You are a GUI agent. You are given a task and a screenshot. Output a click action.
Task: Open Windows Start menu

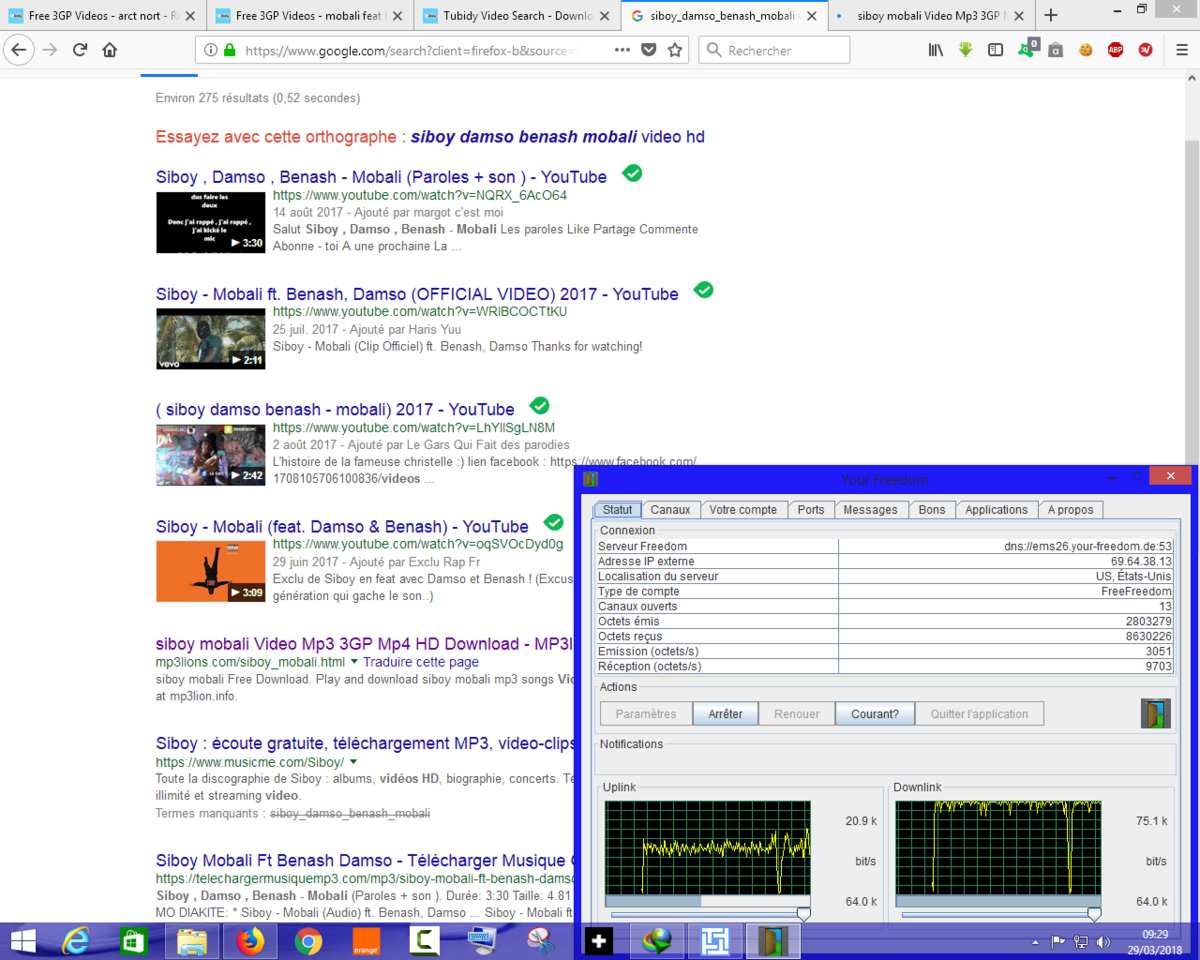22,940
